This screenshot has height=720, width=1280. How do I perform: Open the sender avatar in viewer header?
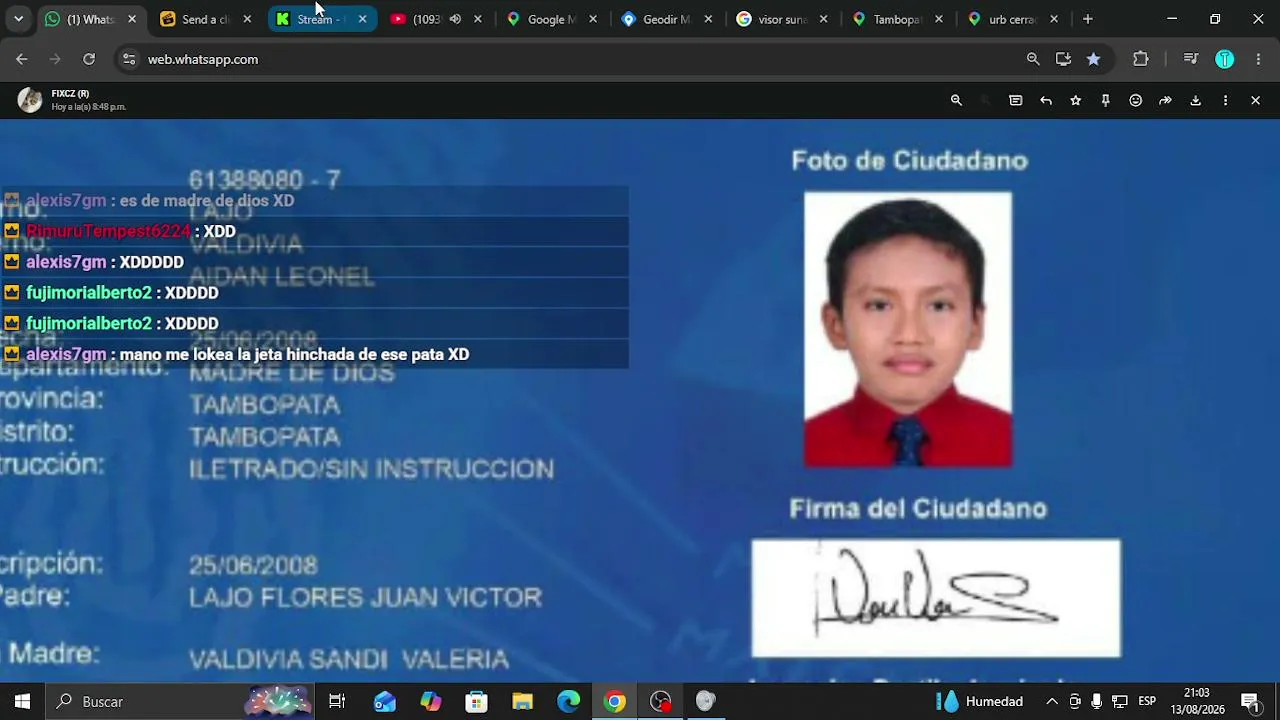30,100
